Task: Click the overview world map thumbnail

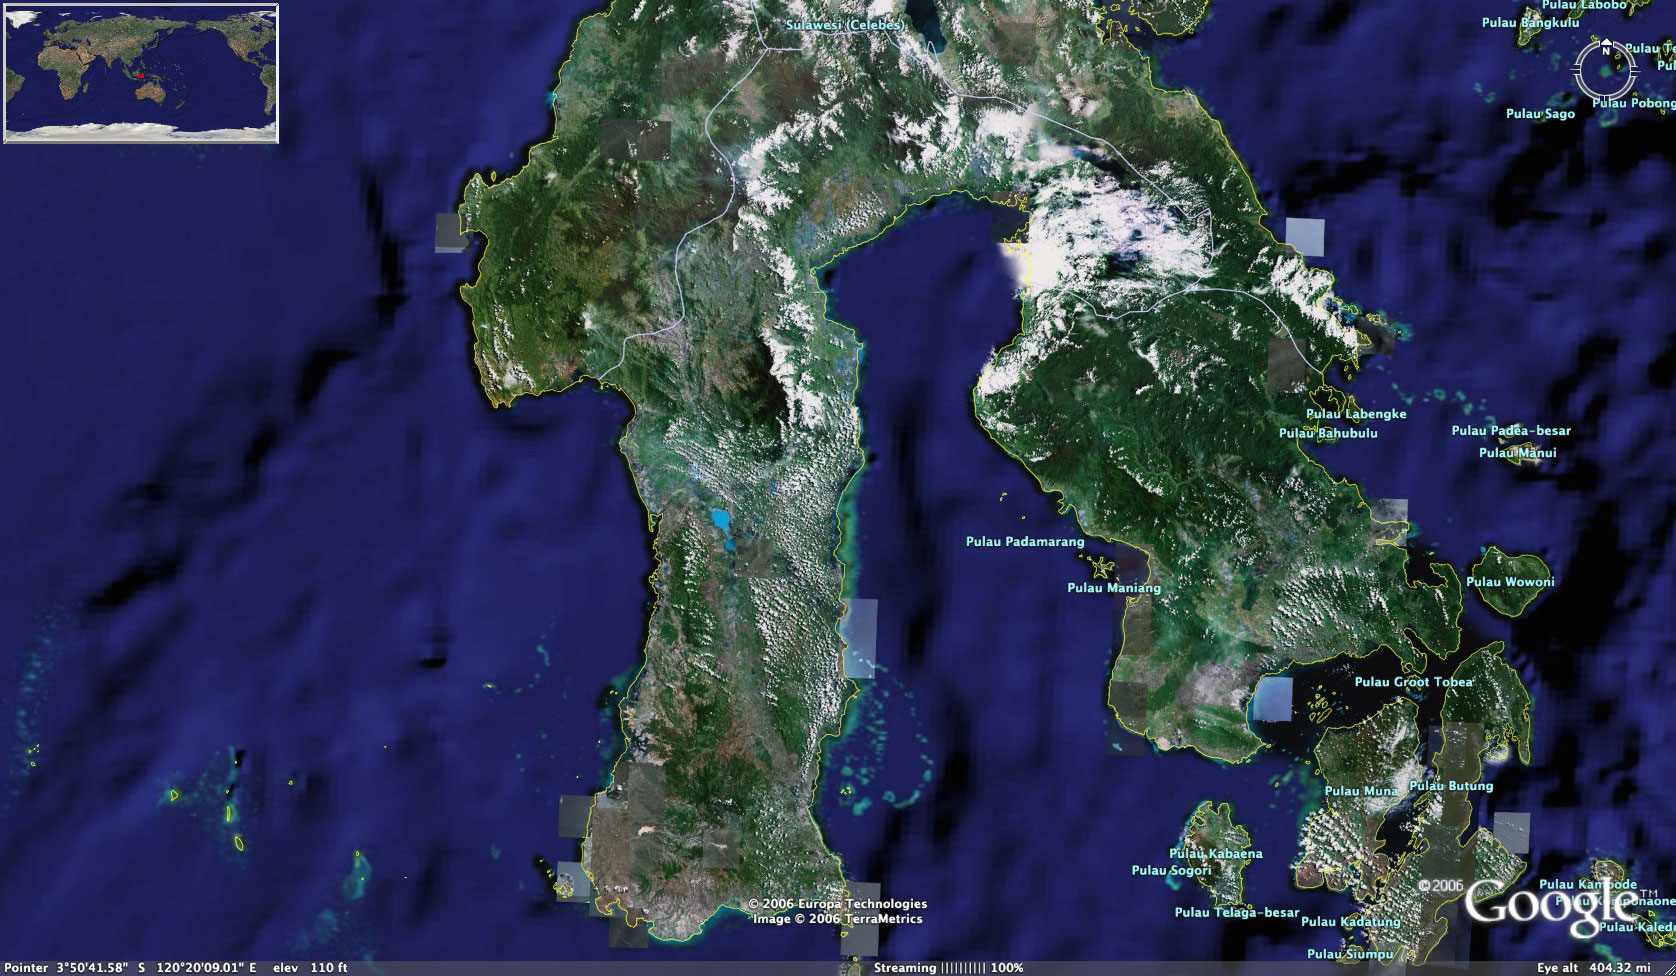Action: [141, 72]
